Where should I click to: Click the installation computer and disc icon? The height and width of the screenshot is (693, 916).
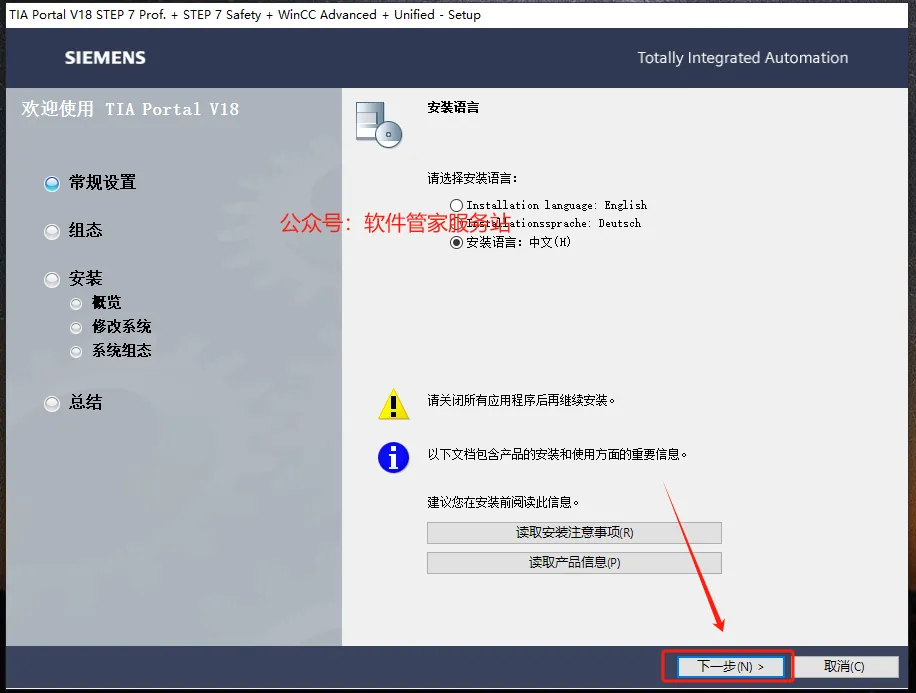click(x=379, y=124)
